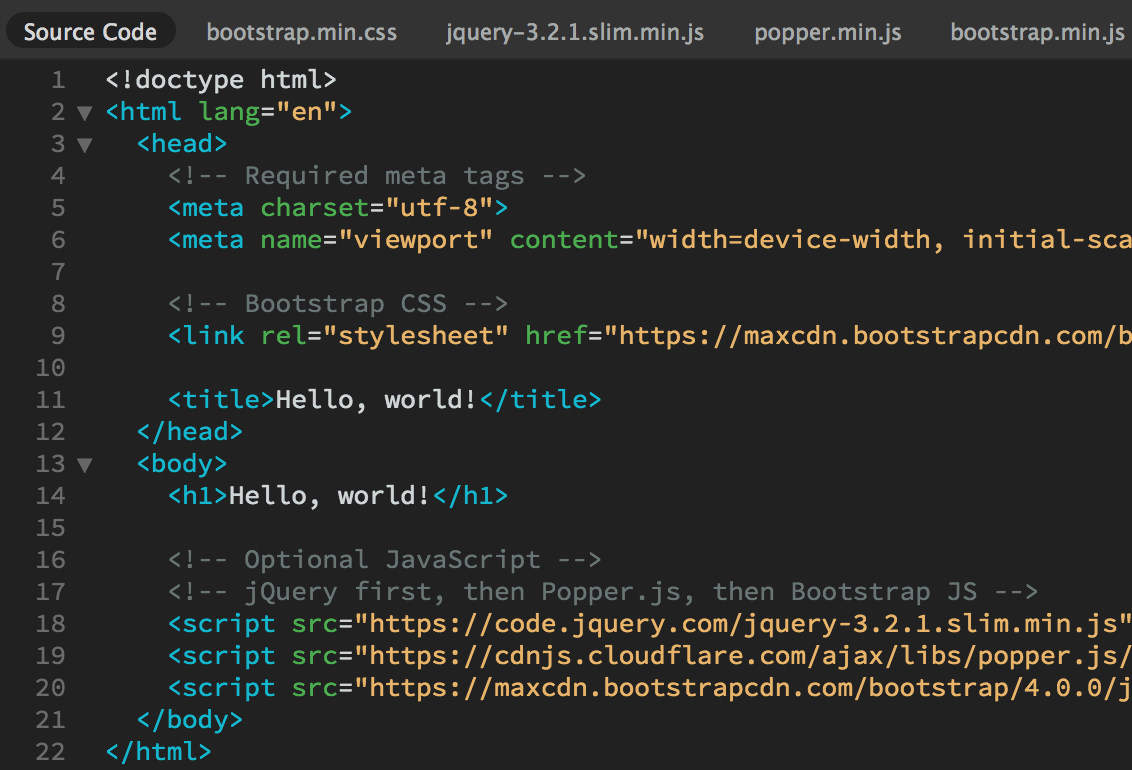This screenshot has height=770, width=1132.
Task: Click the code.jquery.com script URL on line 18
Action: pyautogui.click(x=742, y=624)
